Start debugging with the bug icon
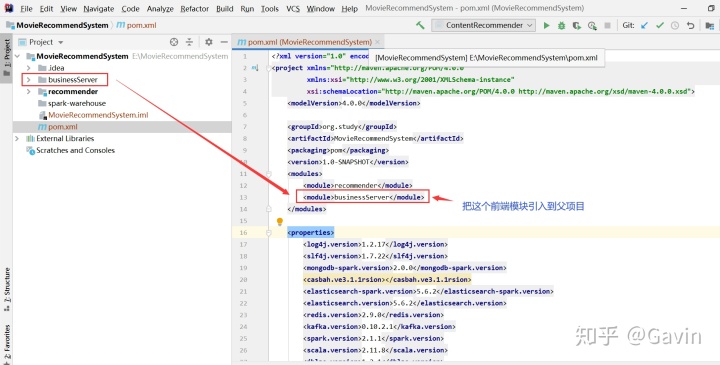The width and height of the screenshot is (720, 365). pos(562,26)
